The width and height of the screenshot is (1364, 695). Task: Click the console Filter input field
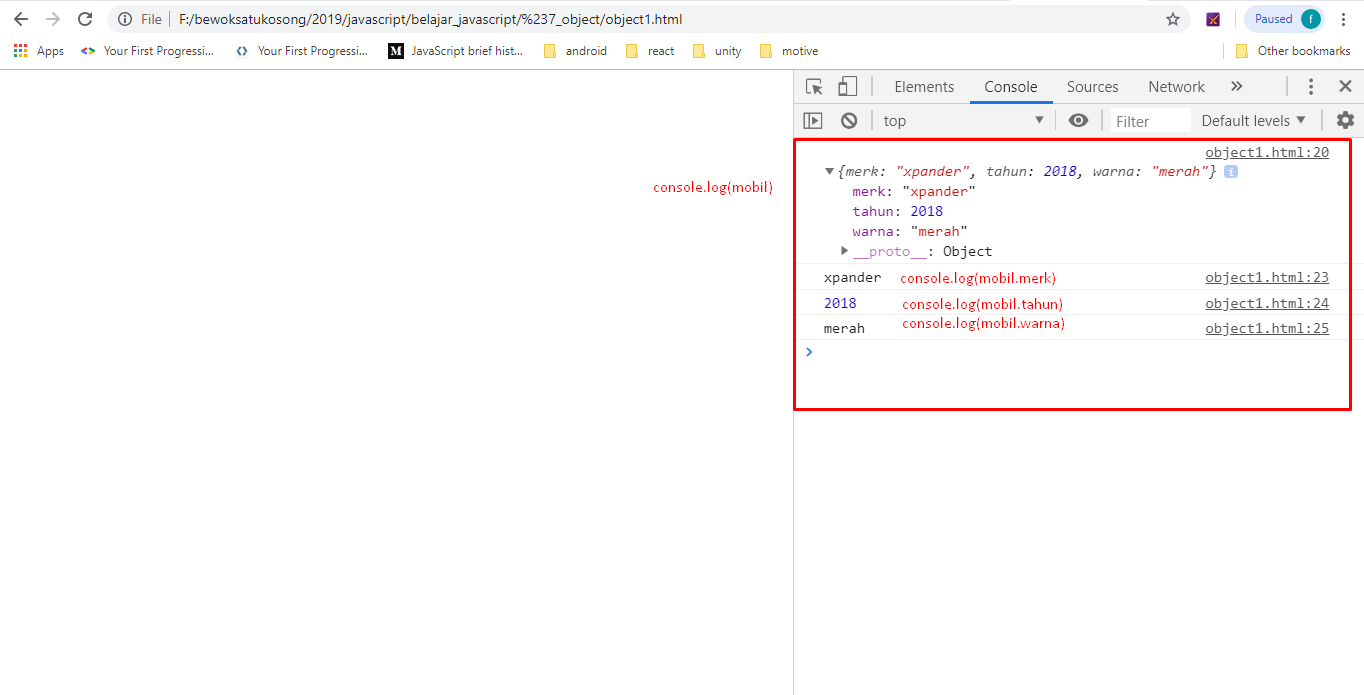pyautogui.click(x=1150, y=120)
